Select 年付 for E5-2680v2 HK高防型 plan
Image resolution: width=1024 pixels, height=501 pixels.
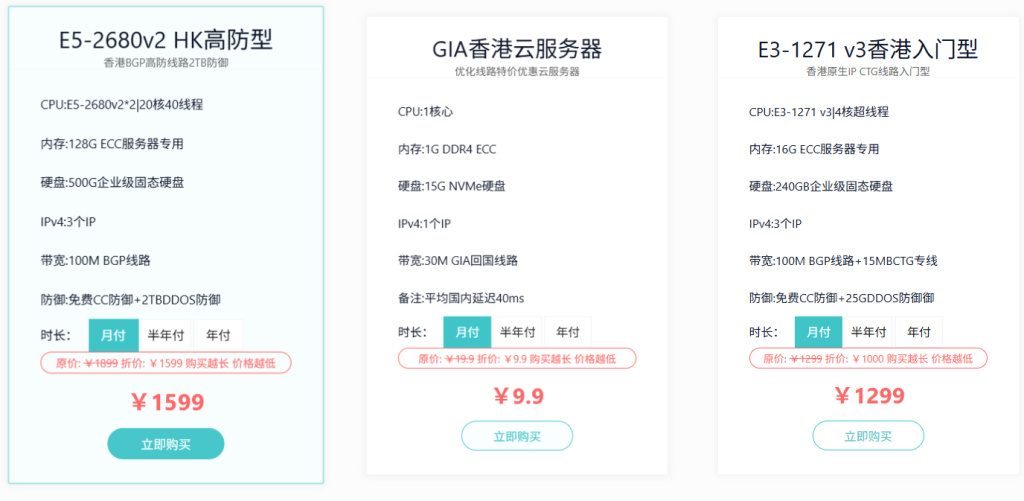(217, 334)
